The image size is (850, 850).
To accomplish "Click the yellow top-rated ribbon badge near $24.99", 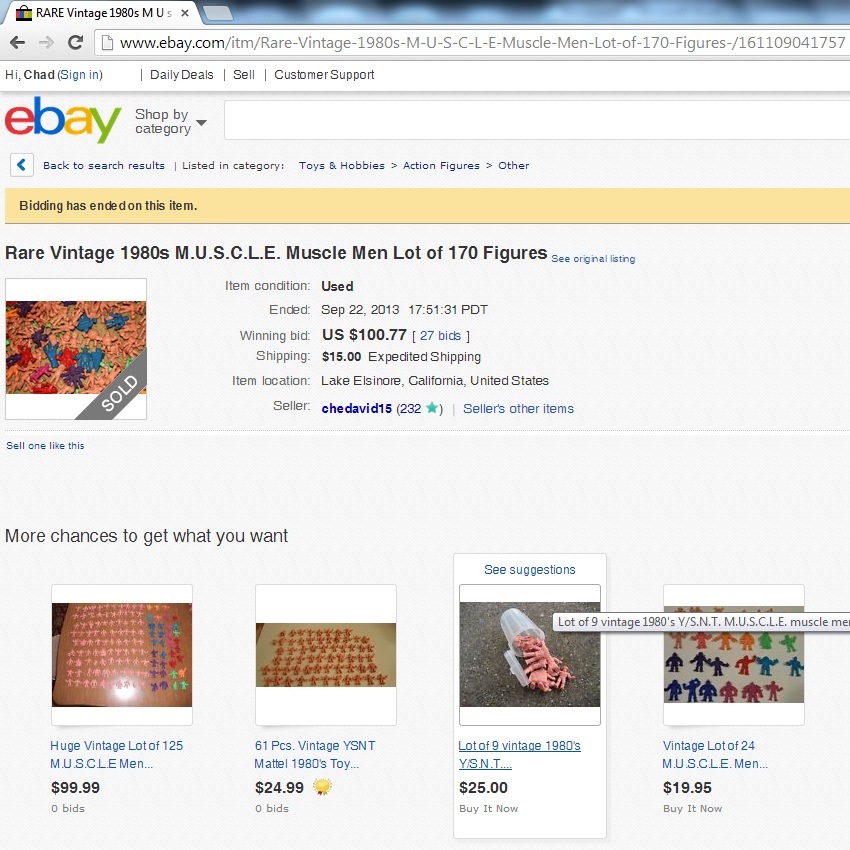I will pyautogui.click(x=322, y=787).
